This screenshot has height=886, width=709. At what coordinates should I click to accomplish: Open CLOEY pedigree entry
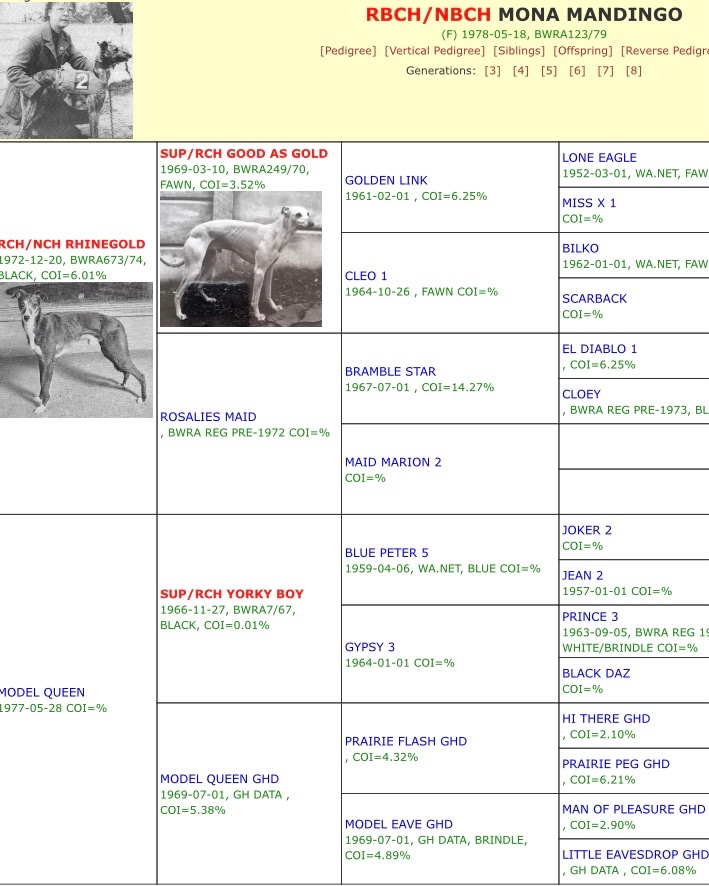pyautogui.click(x=581, y=394)
